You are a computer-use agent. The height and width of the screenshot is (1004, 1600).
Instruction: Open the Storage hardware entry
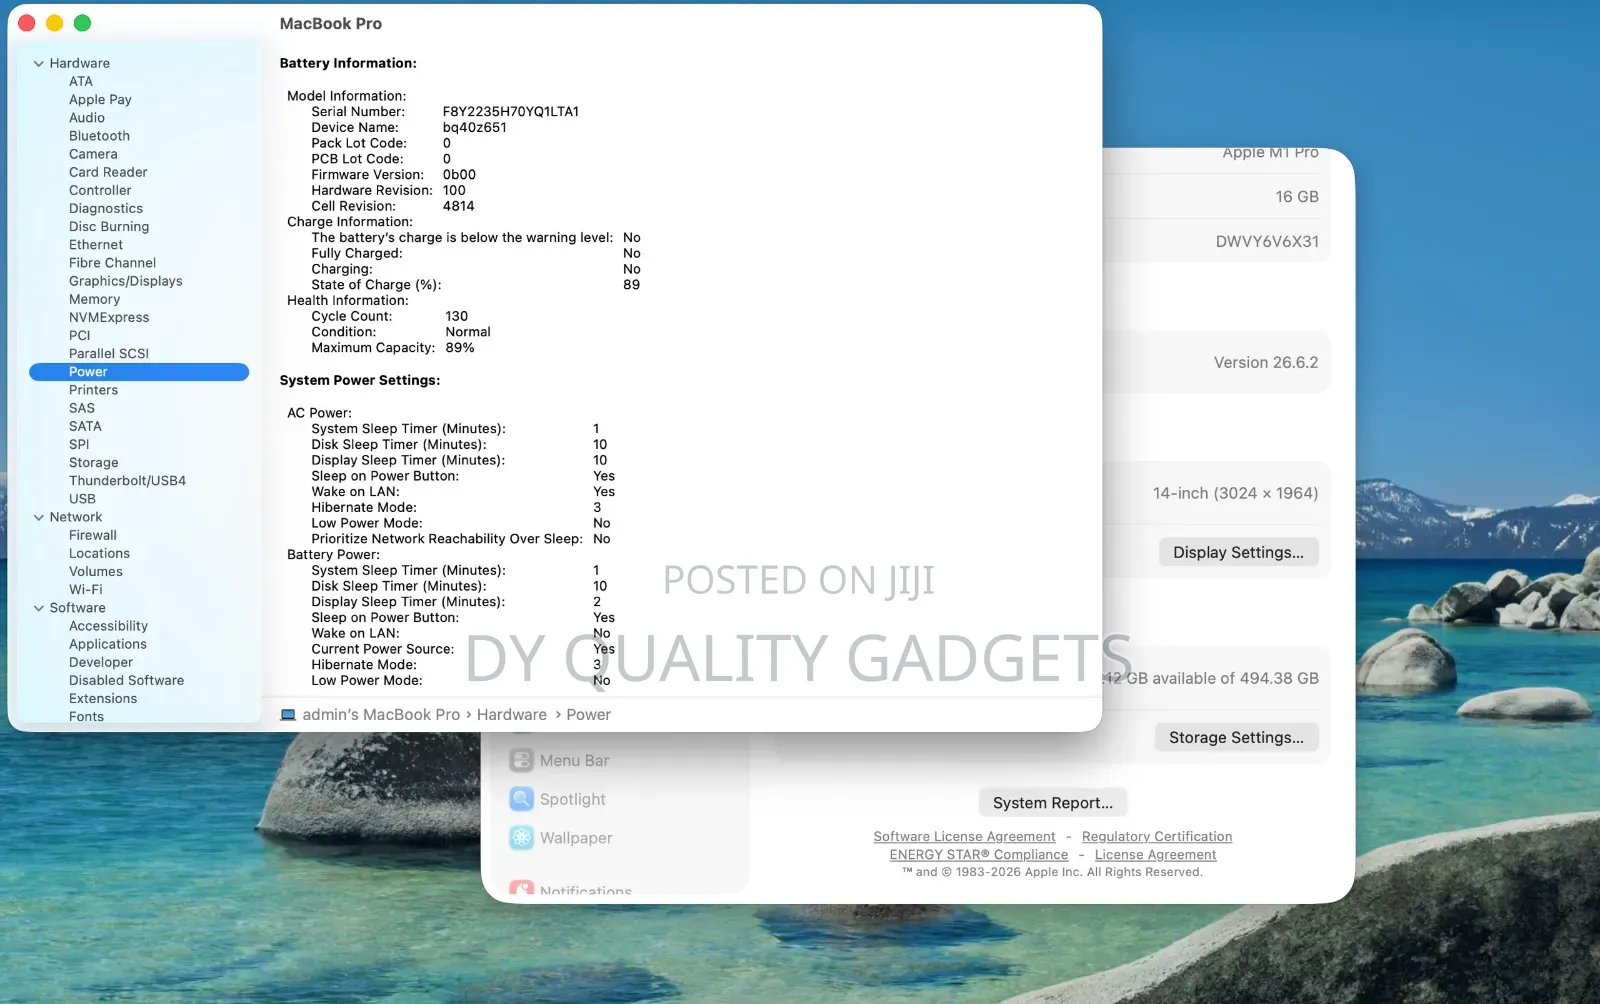coord(93,463)
